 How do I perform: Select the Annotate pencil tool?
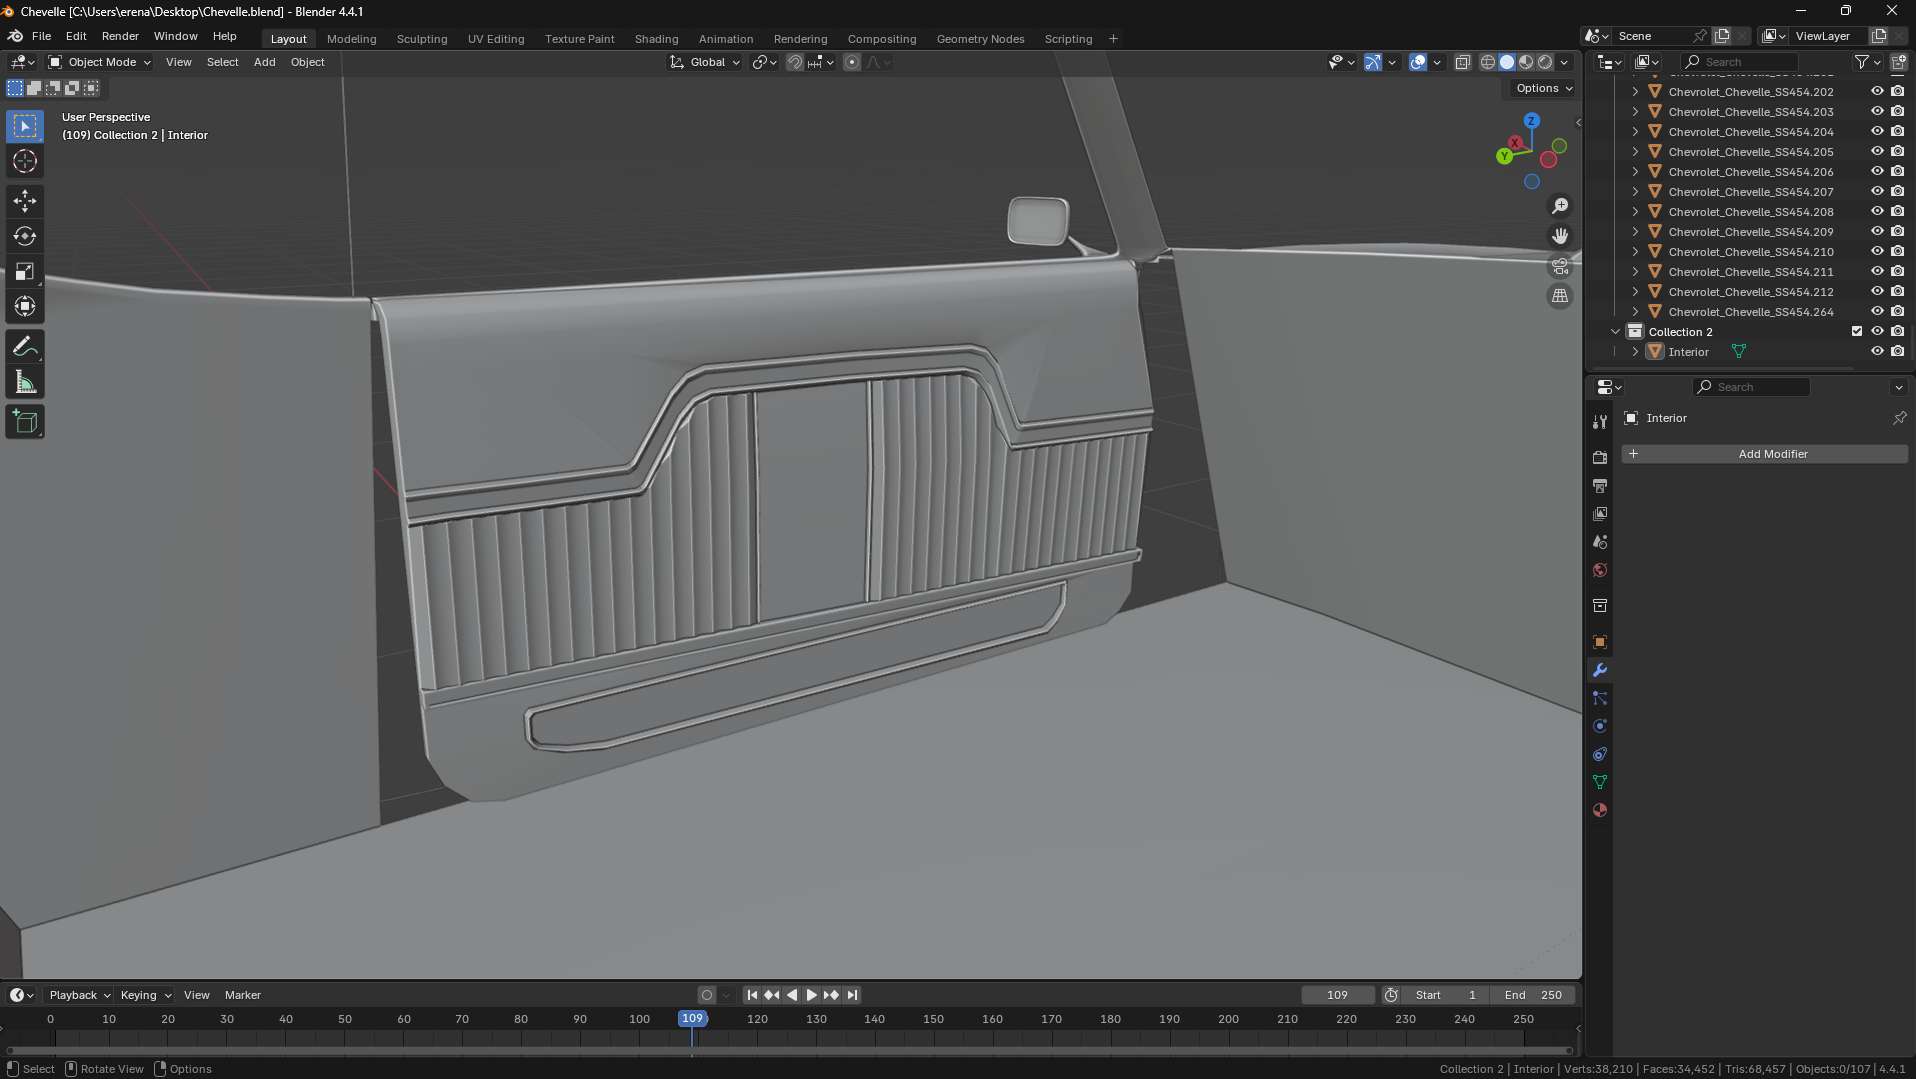click(25, 347)
